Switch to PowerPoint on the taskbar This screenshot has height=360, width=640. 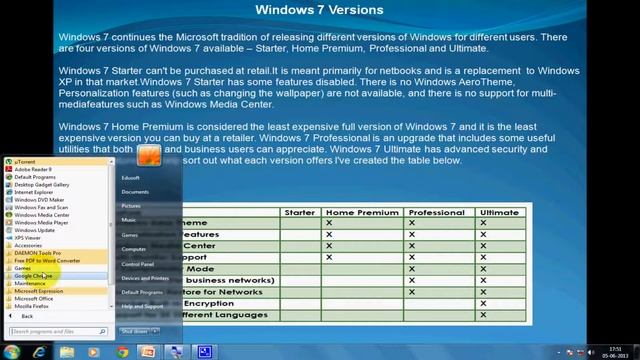tap(149, 352)
